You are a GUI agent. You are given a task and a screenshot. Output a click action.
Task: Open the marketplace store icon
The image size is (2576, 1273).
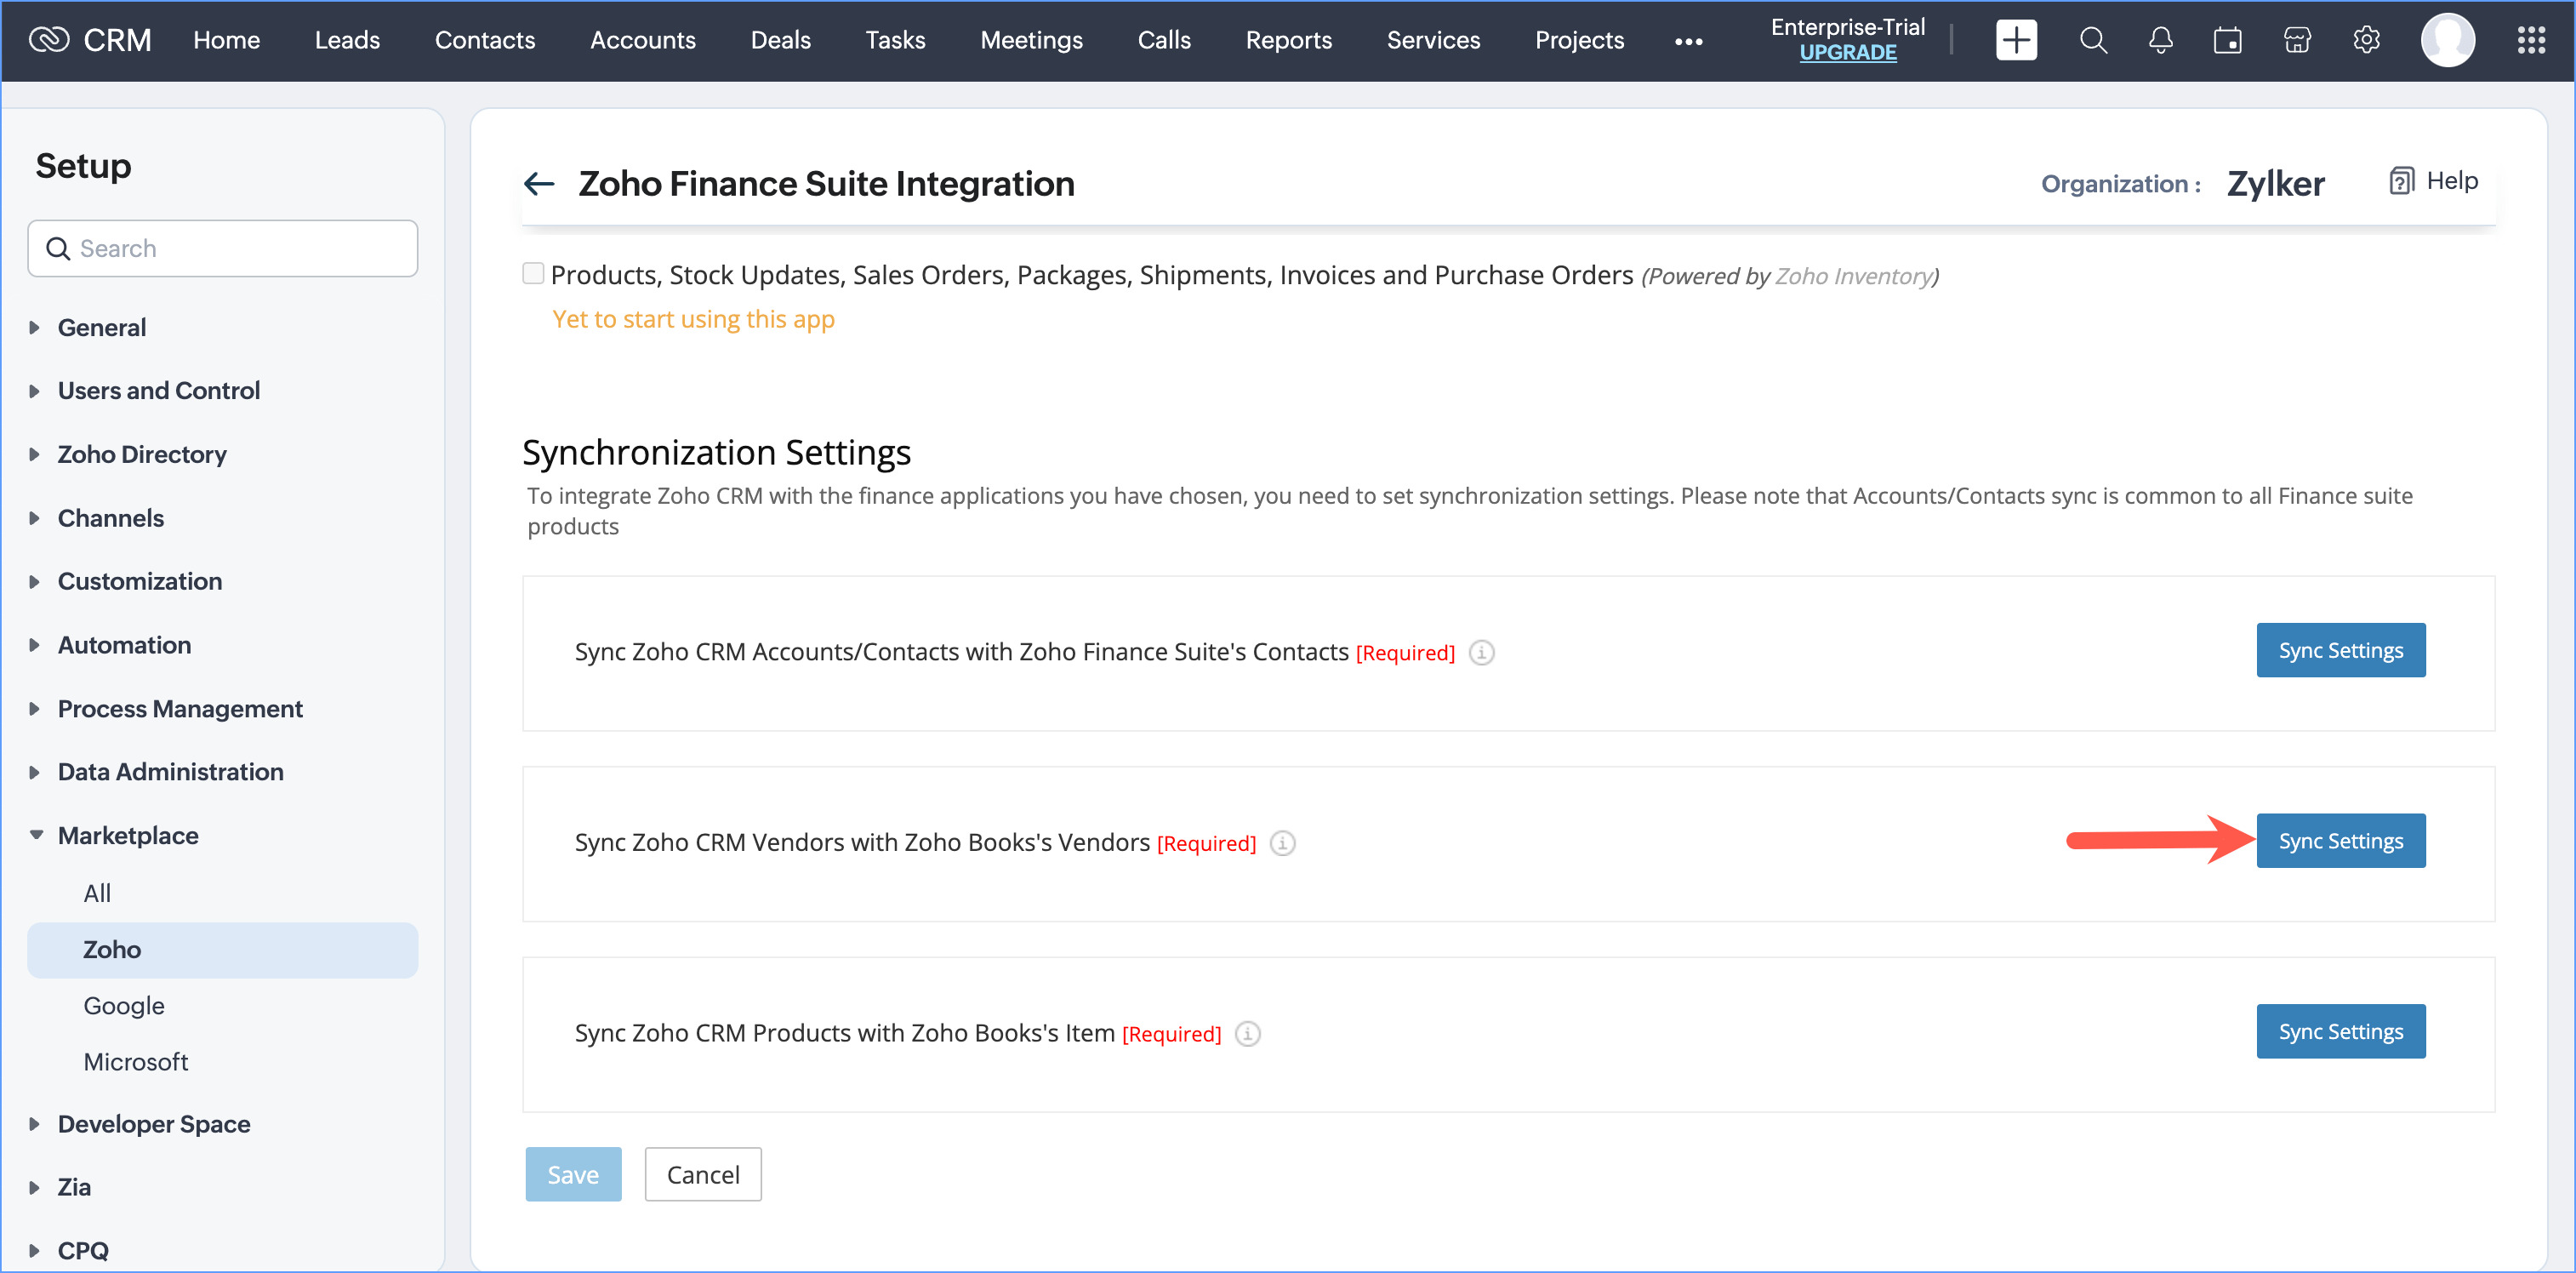pyautogui.click(x=2297, y=40)
